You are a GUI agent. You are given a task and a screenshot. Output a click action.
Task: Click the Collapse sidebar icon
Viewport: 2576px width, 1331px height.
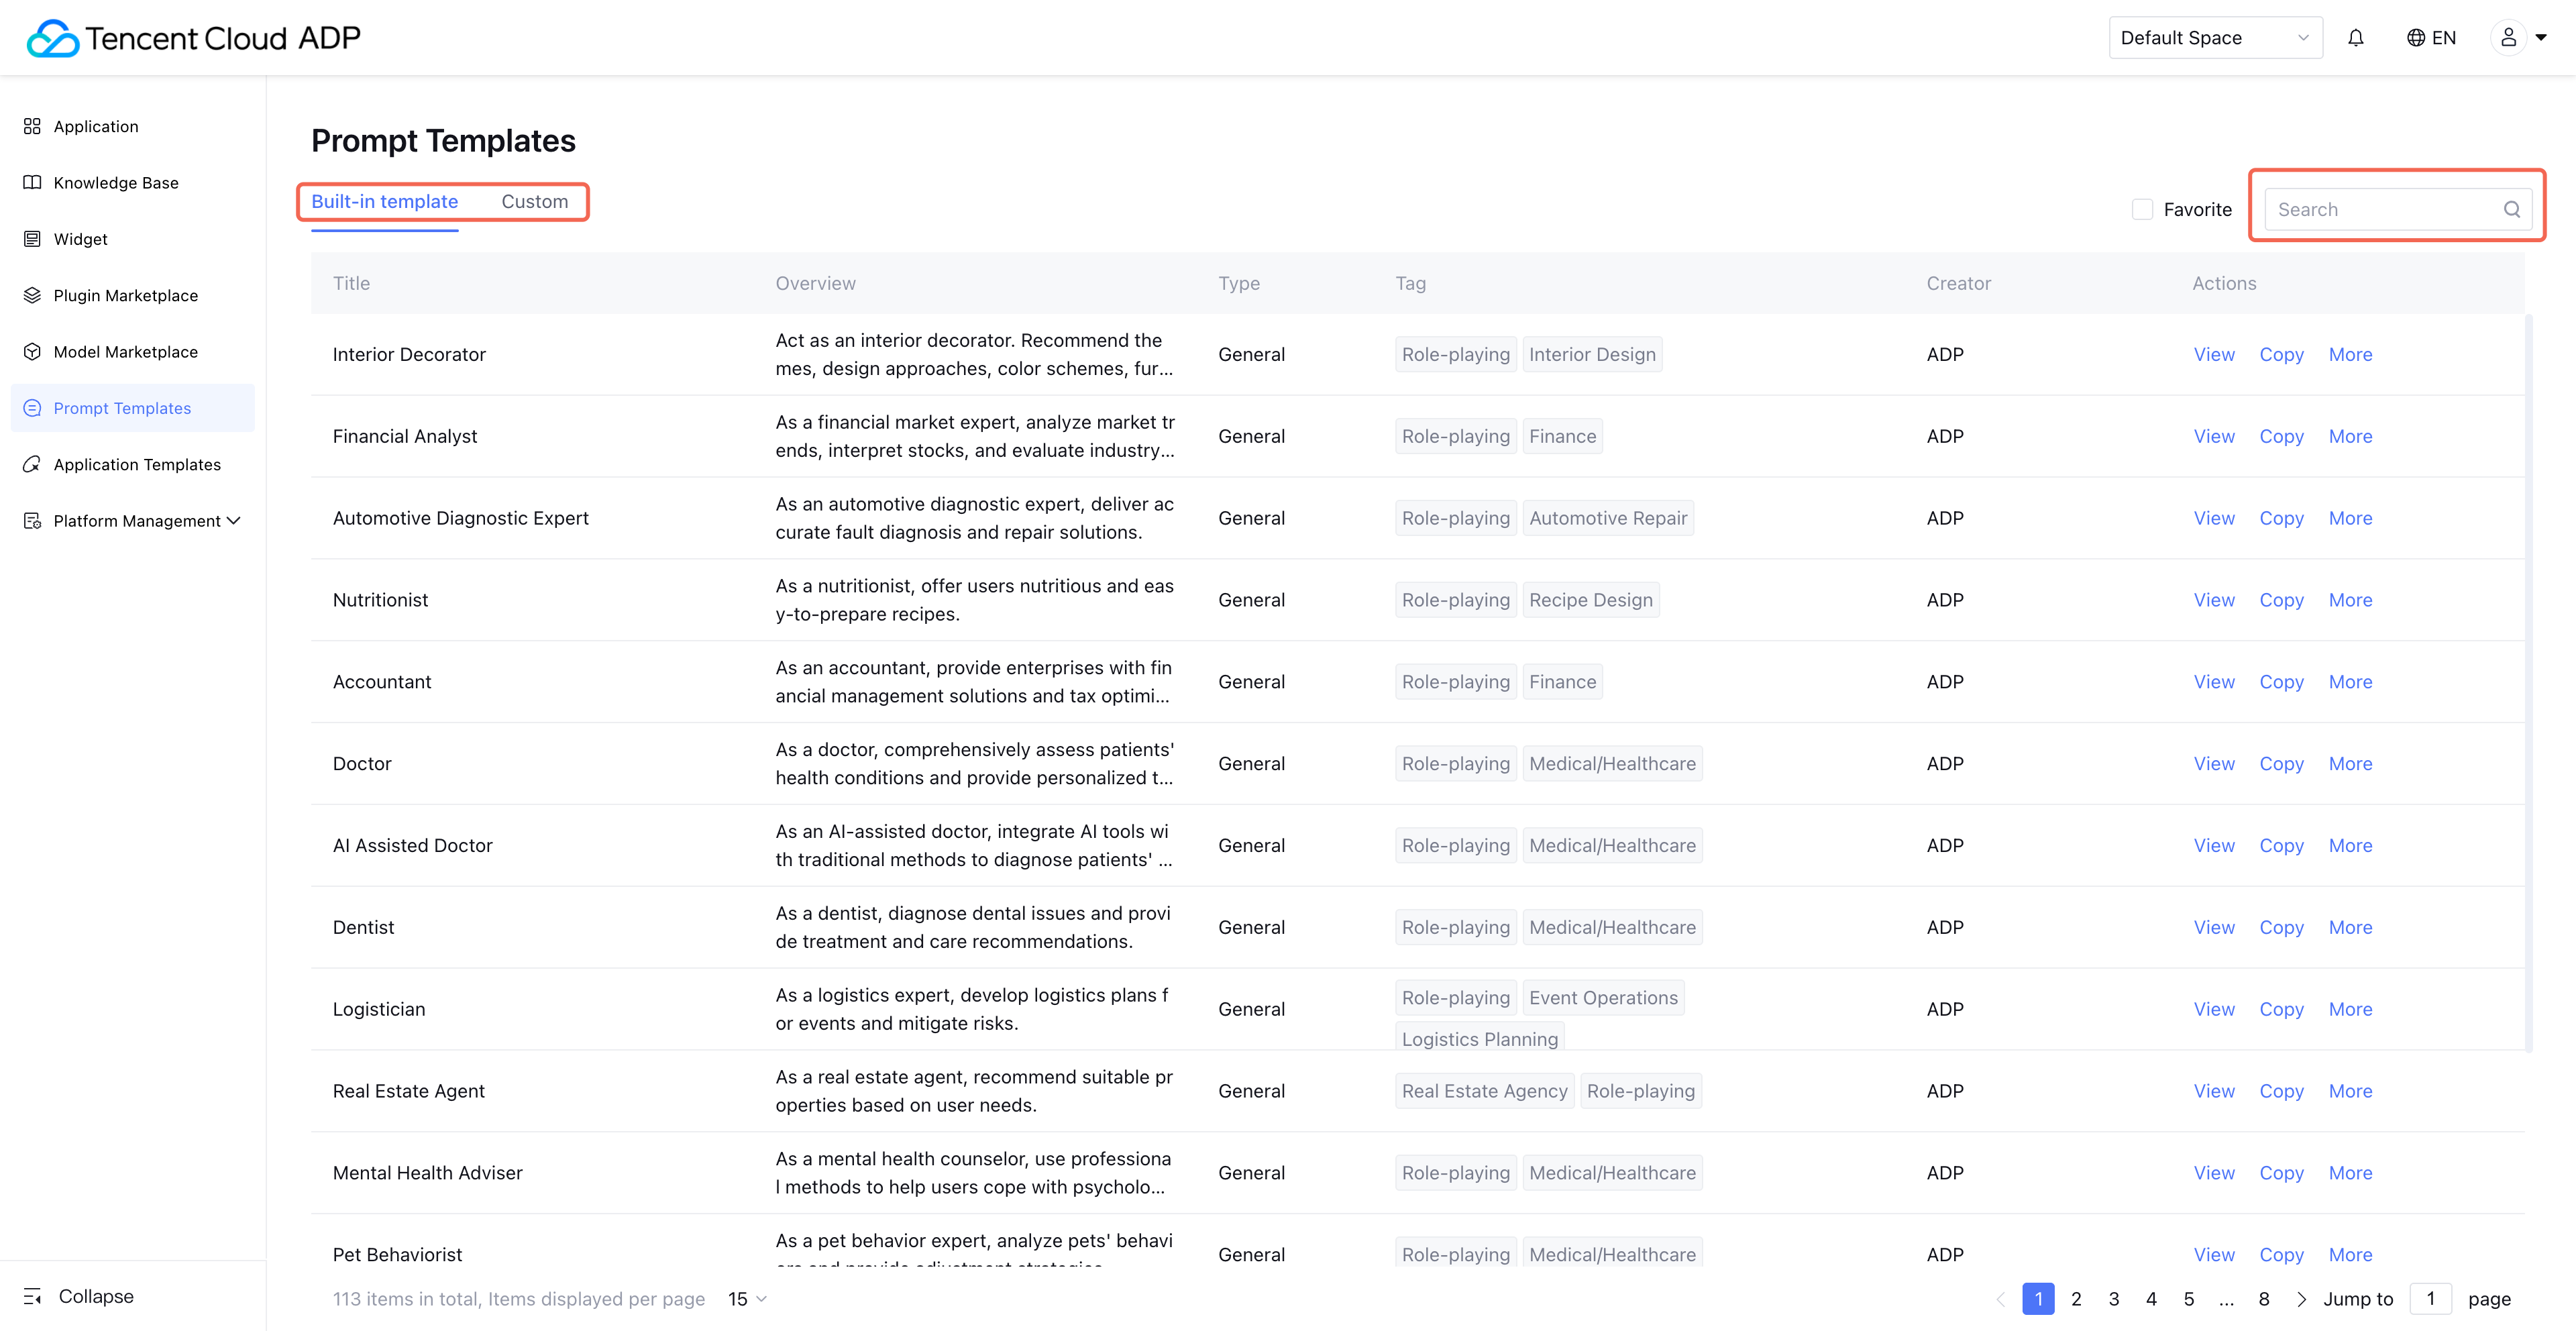pos(32,1296)
